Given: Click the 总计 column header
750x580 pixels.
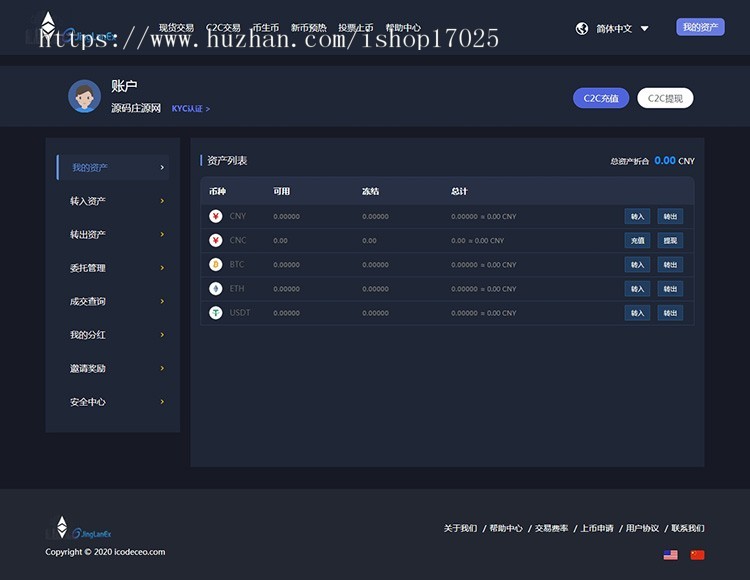Looking at the screenshot, I should coord(459,191).
